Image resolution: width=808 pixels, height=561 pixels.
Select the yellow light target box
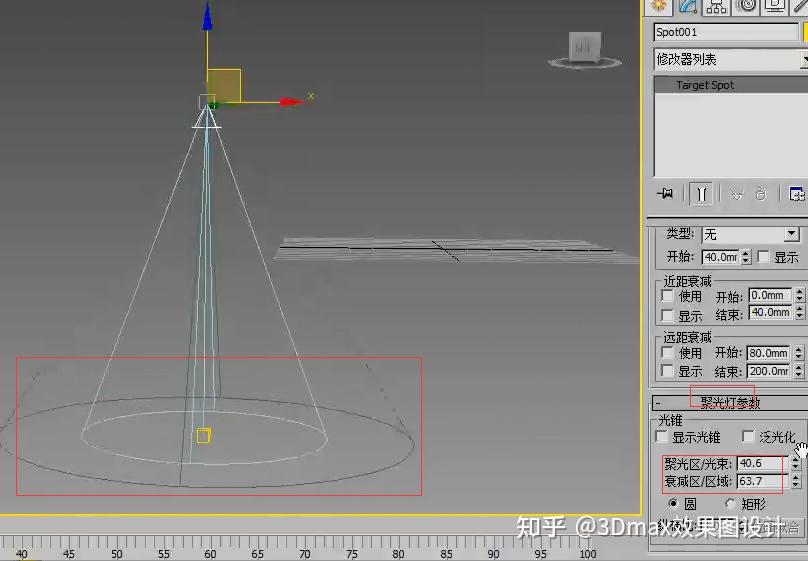[204, 436]
